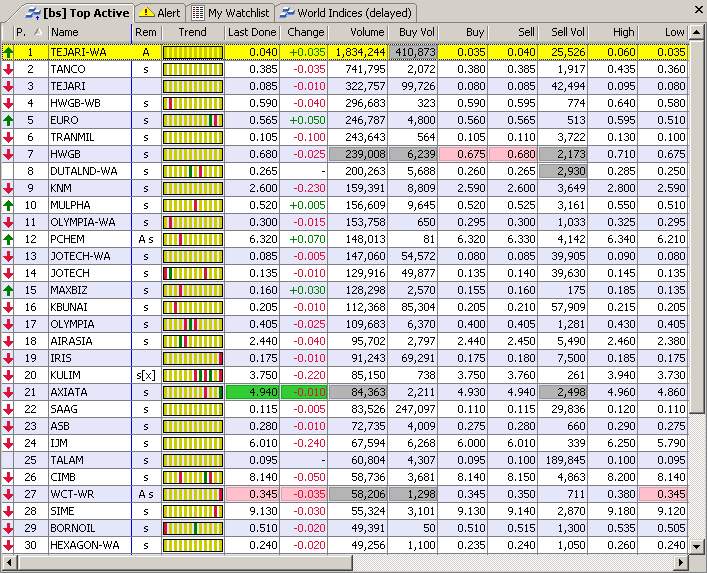Click the Low column header
Screen dimensions: 707x573
(x=663, y=32)
